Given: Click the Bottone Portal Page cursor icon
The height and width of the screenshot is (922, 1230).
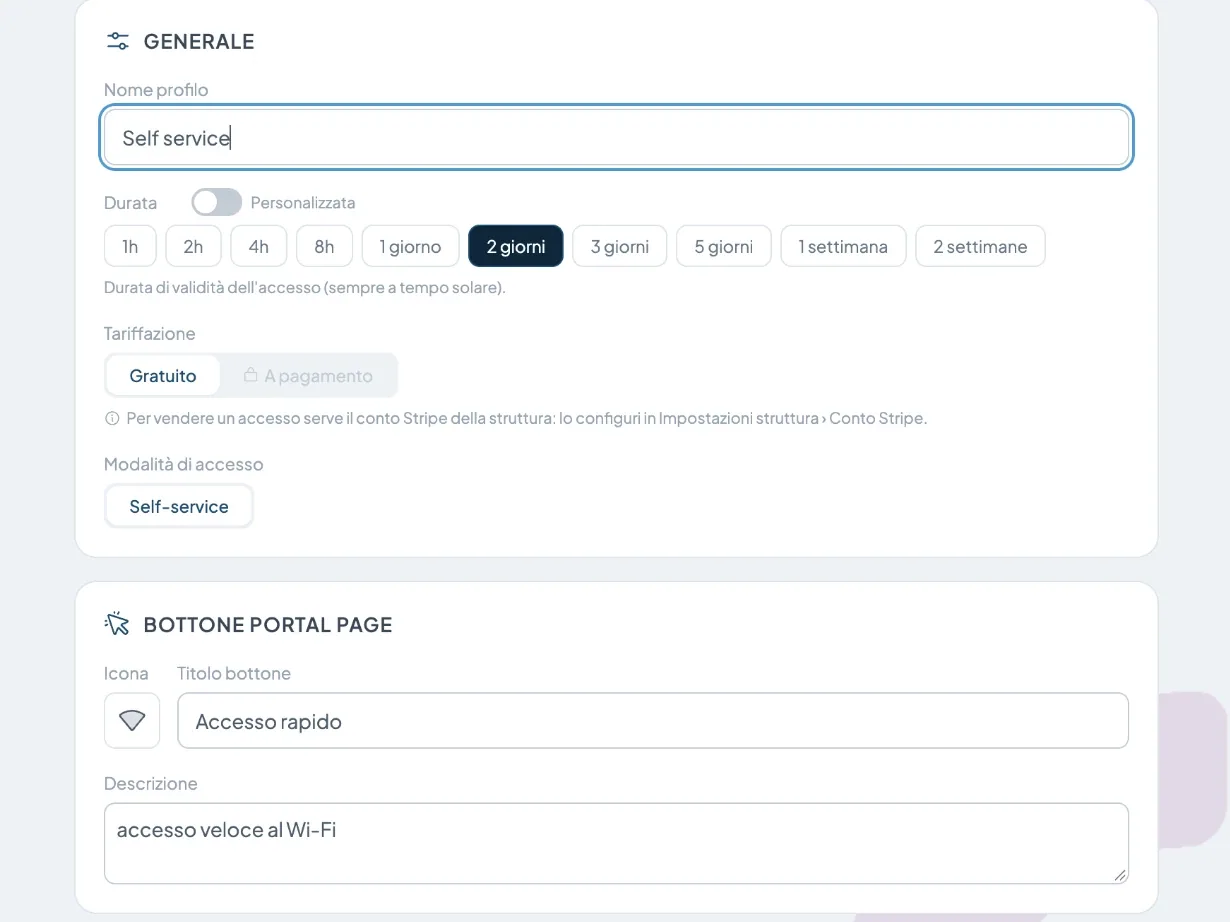Looking at the screenshot, I should pyautogui.click(x=118, y=624).
